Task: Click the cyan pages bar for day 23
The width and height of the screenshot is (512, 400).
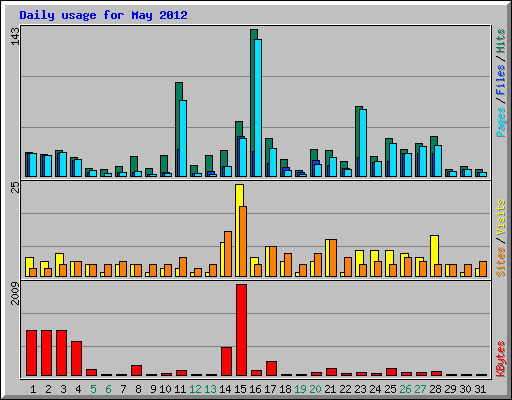Action: [x=363, y=143]
